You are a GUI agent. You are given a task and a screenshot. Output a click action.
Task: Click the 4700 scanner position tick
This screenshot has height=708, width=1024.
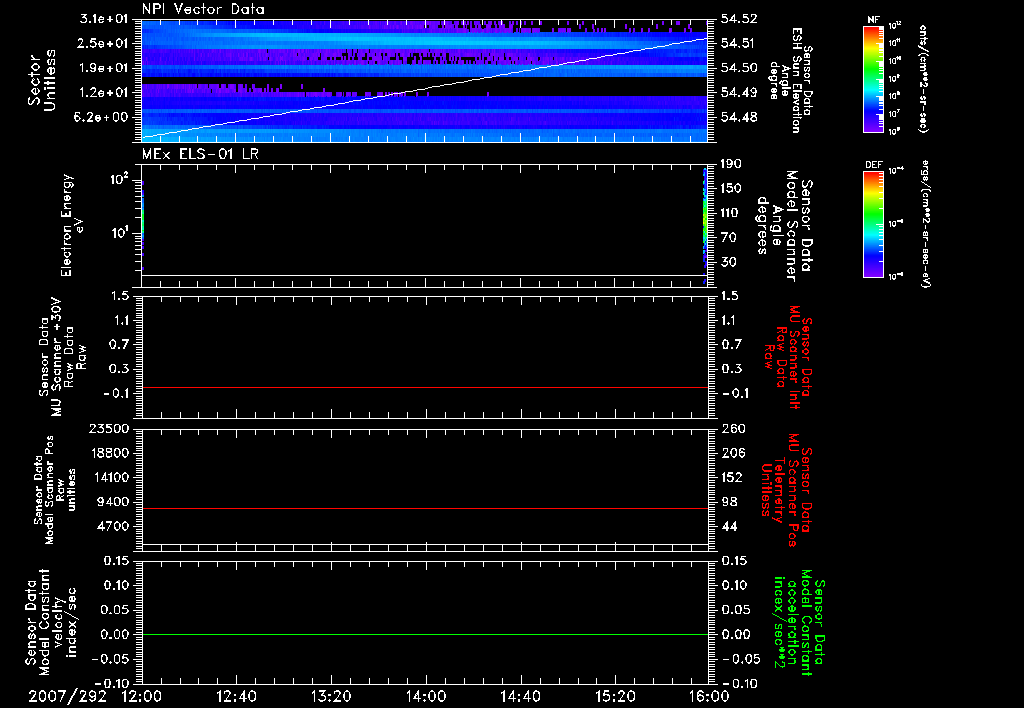pyautogui.click(x=112, y=526)
